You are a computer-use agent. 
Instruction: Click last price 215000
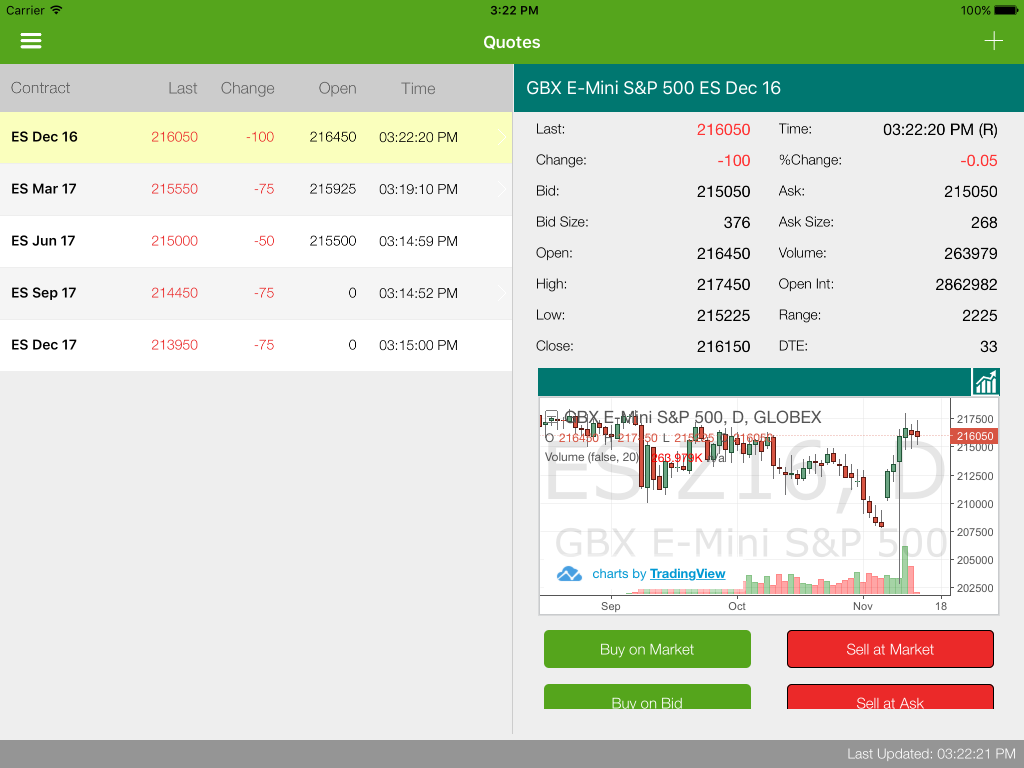(x=174, y=241)
